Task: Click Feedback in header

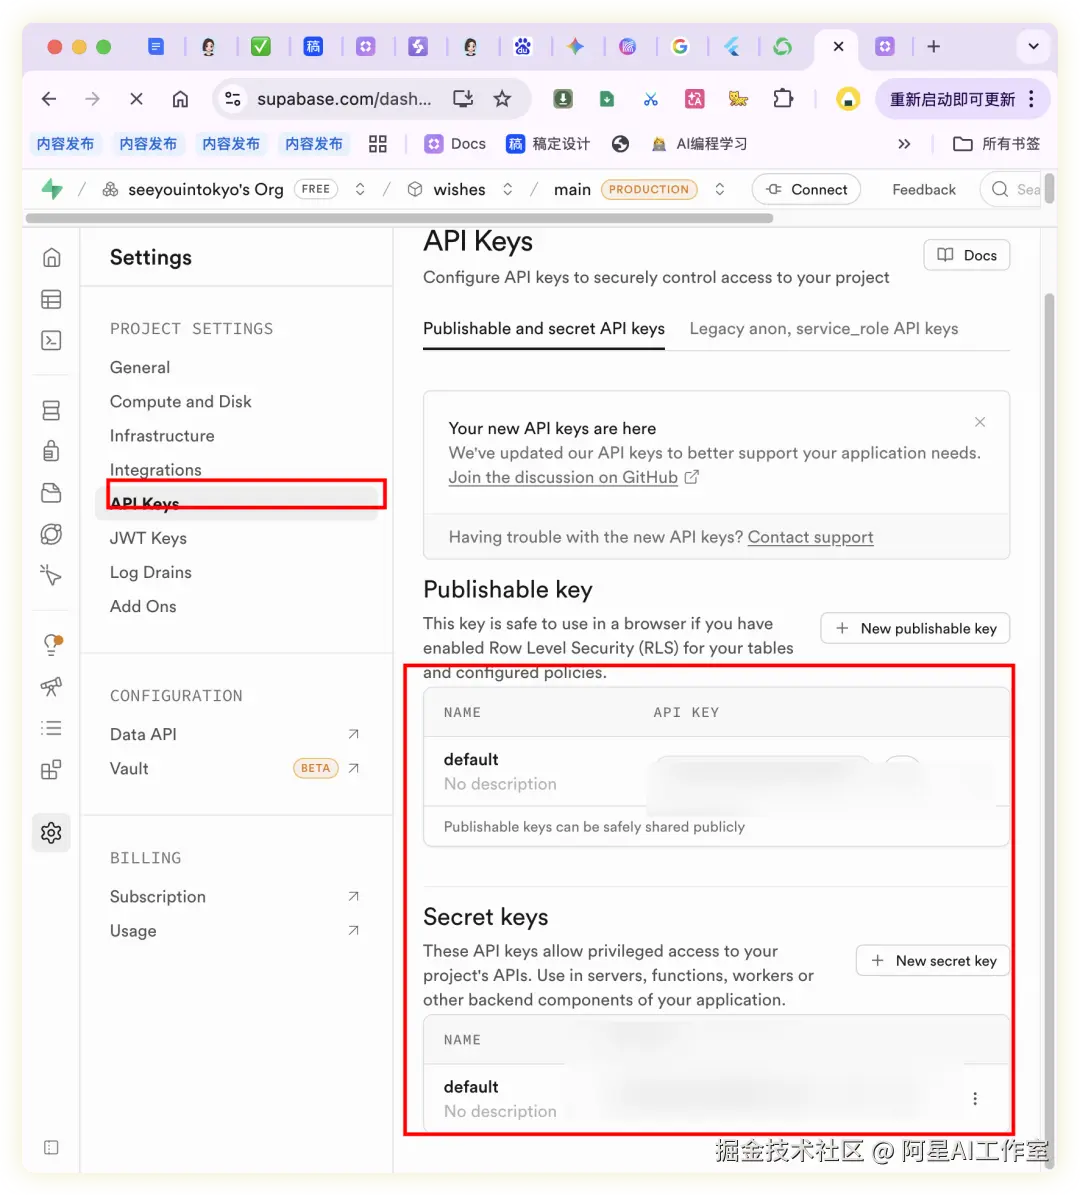Action: click(924, 189)
